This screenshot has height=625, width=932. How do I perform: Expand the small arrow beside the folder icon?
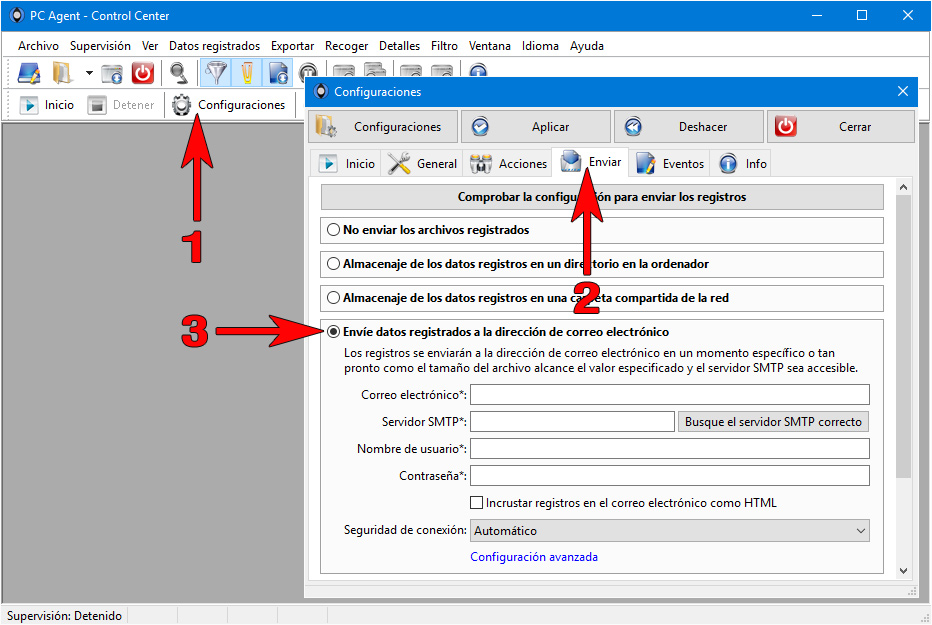[89, 73]
